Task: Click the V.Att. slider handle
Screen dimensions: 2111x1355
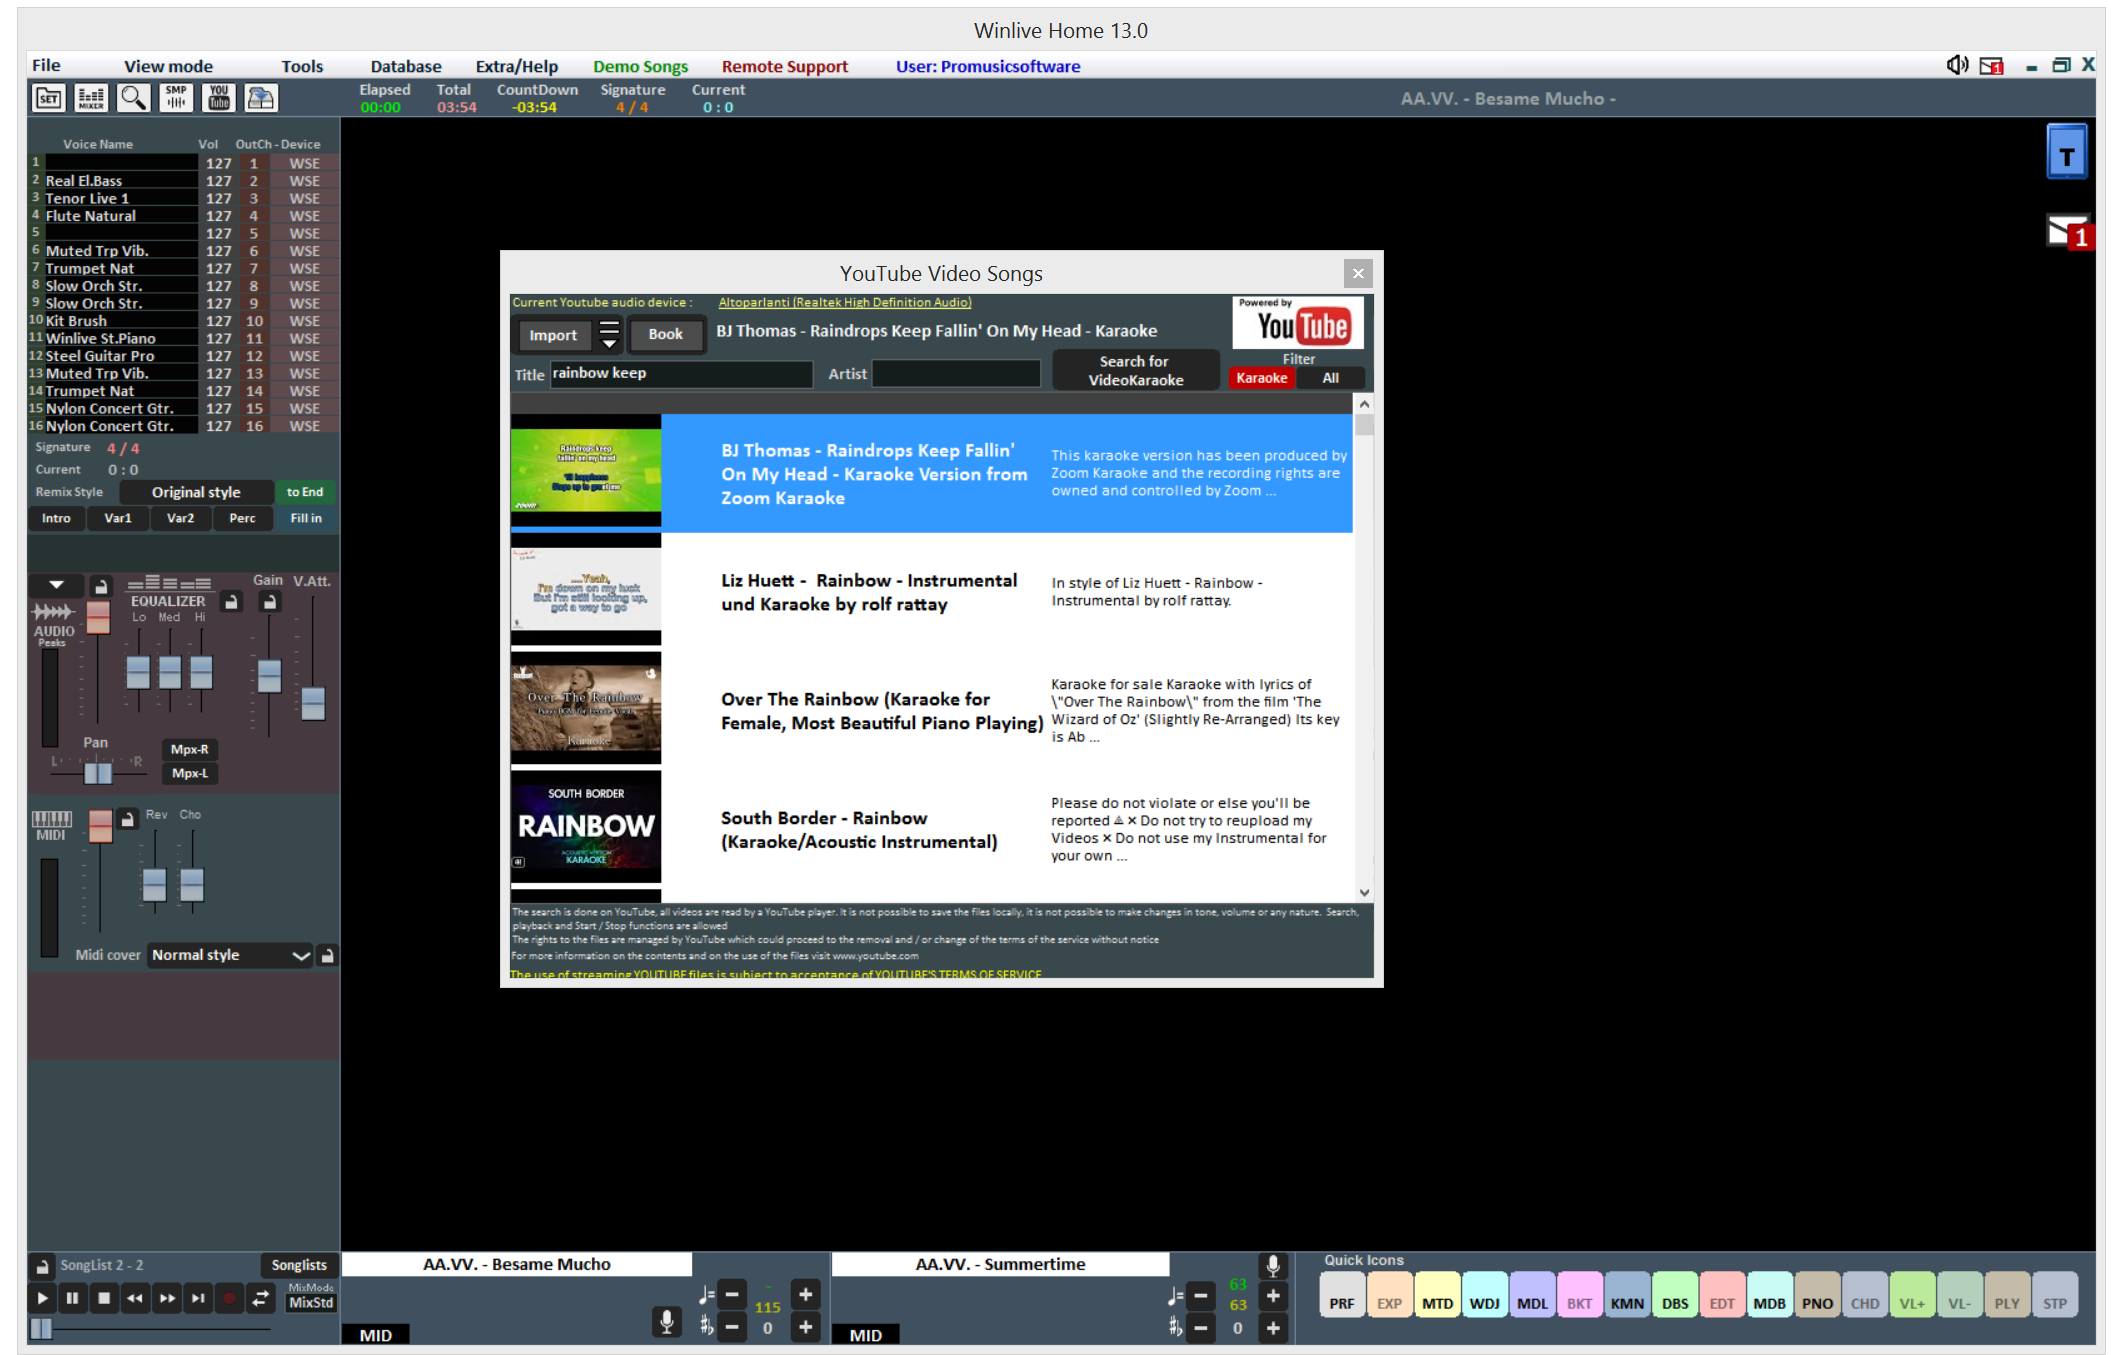Action: (313, 704)
